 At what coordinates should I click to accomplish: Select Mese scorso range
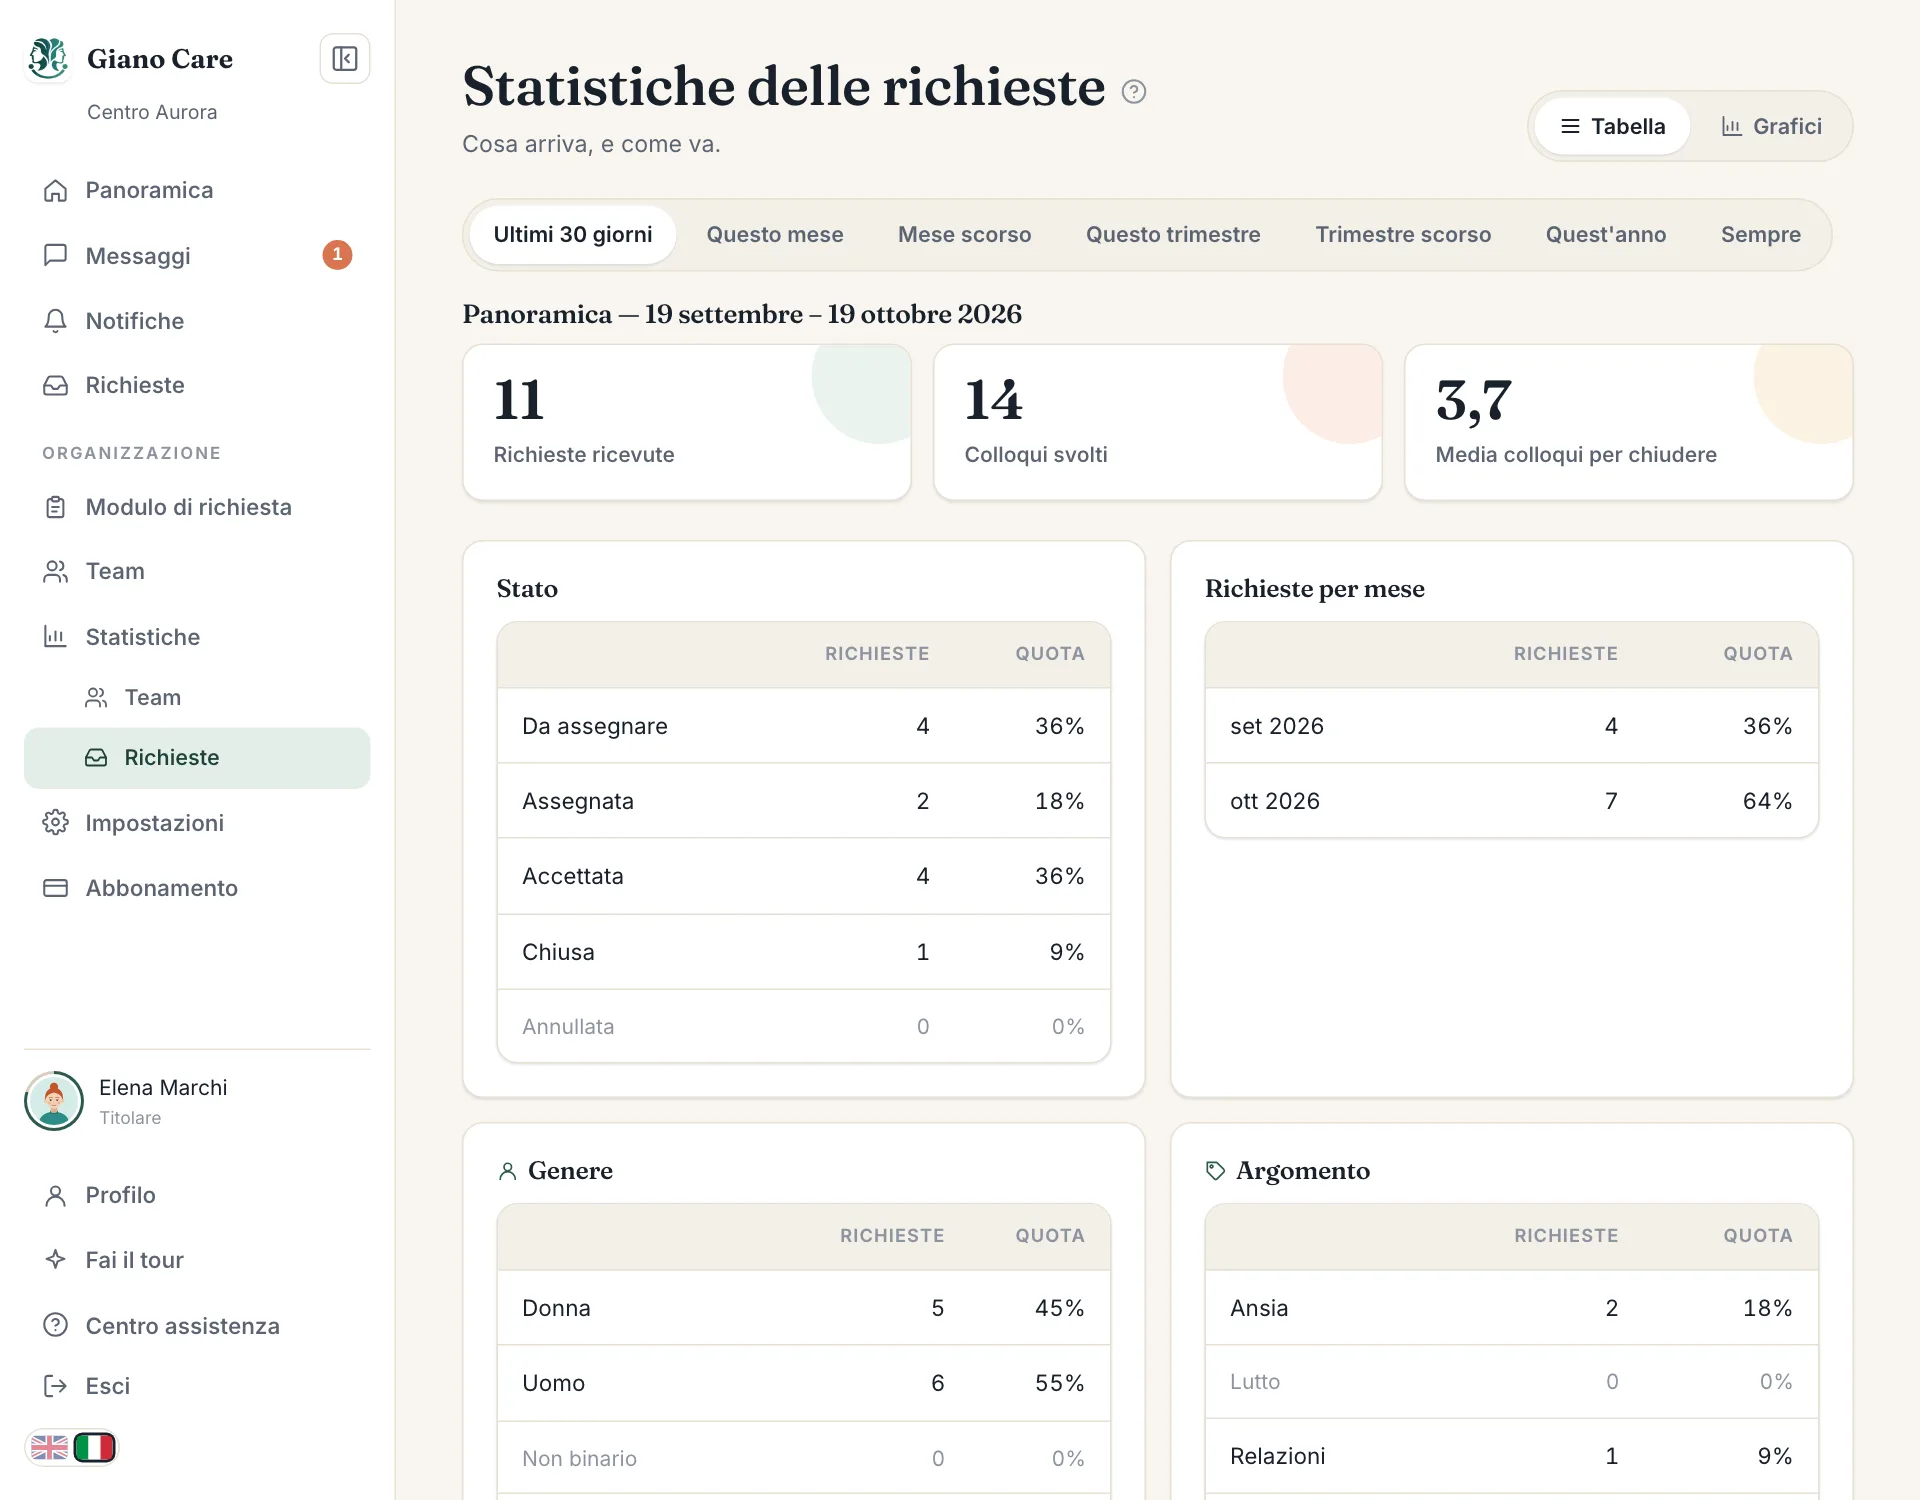coord(965,235)
